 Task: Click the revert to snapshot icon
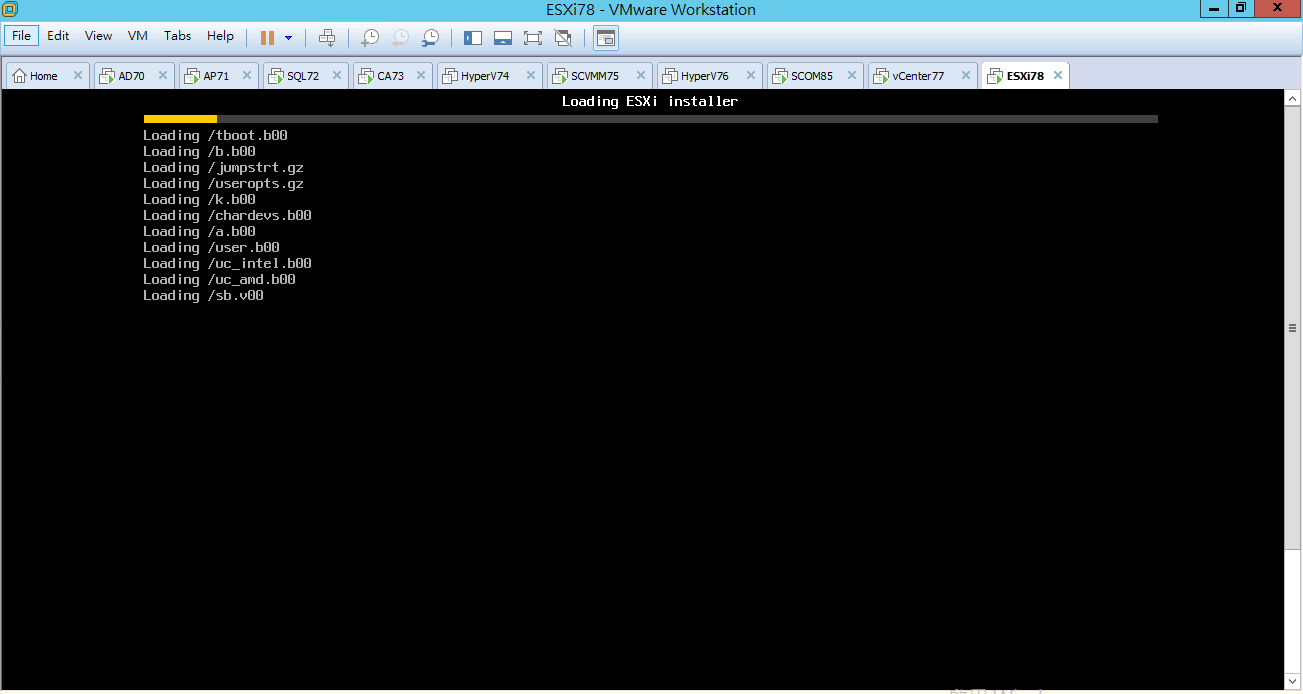pos(400,38)
